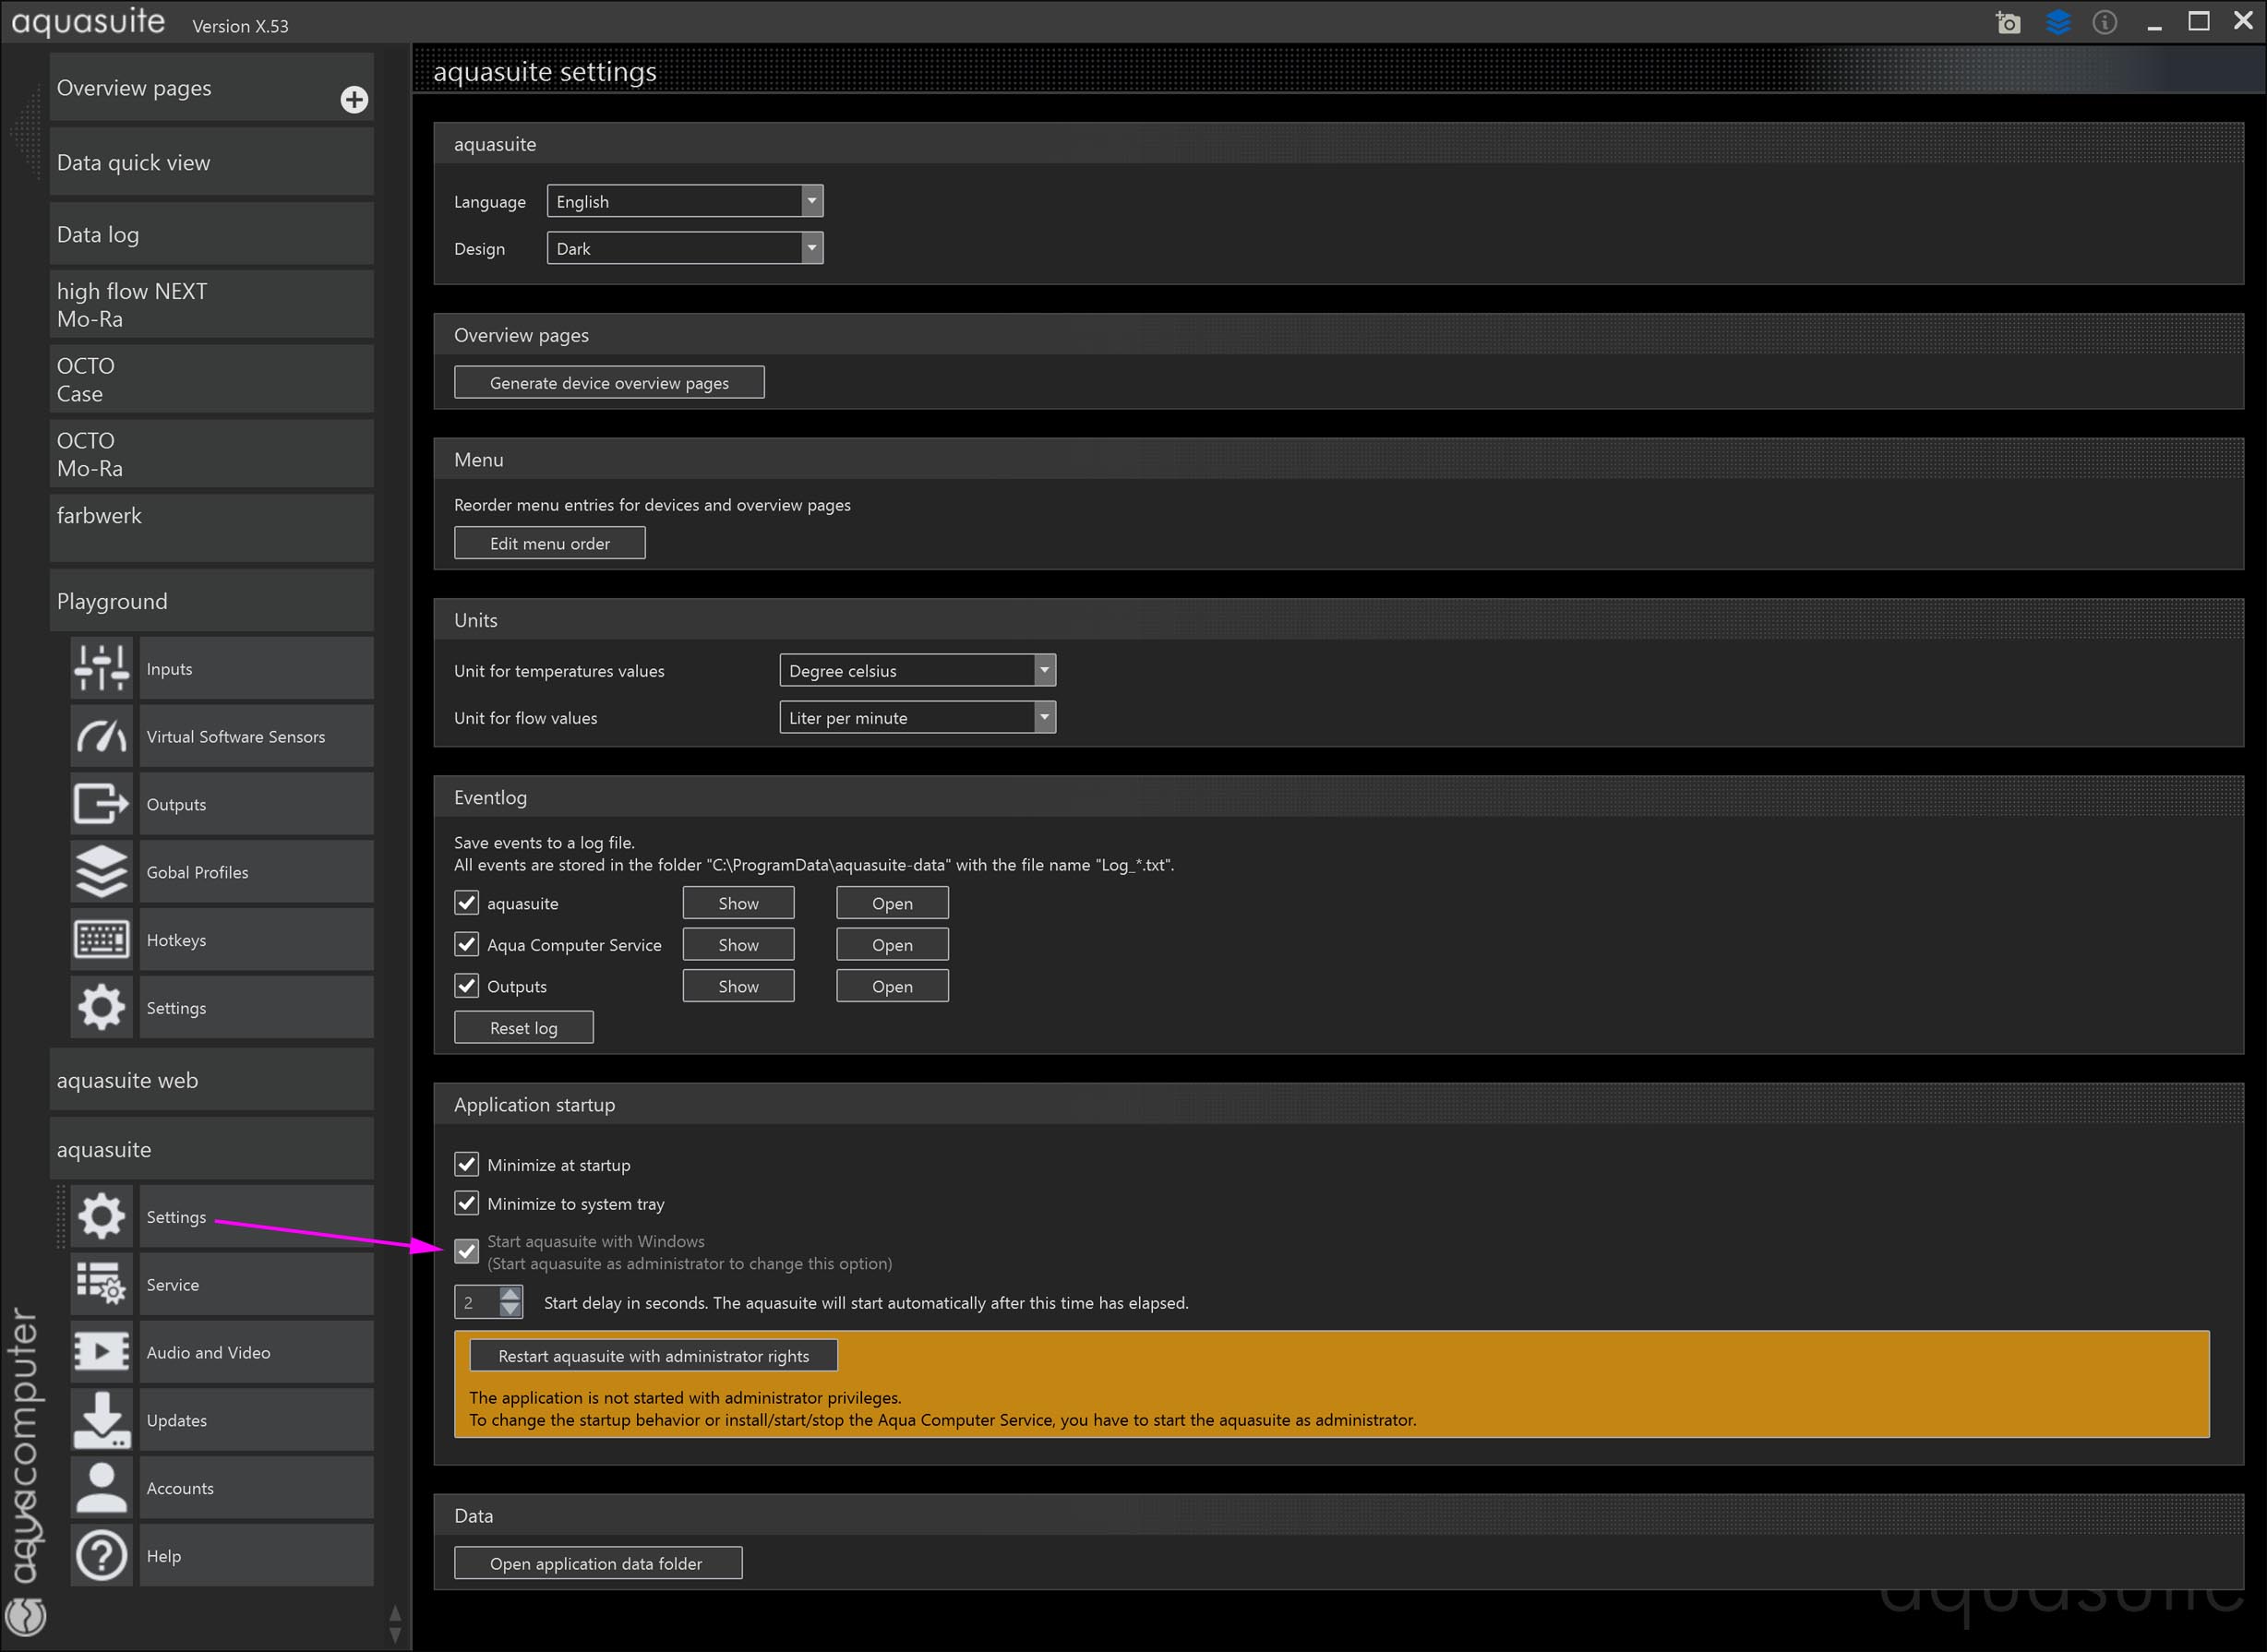Viewport: 2267px width, 1652px height.
Task: Open Global Profiles layers icon in sidebar
Action: tap(101, 872)
